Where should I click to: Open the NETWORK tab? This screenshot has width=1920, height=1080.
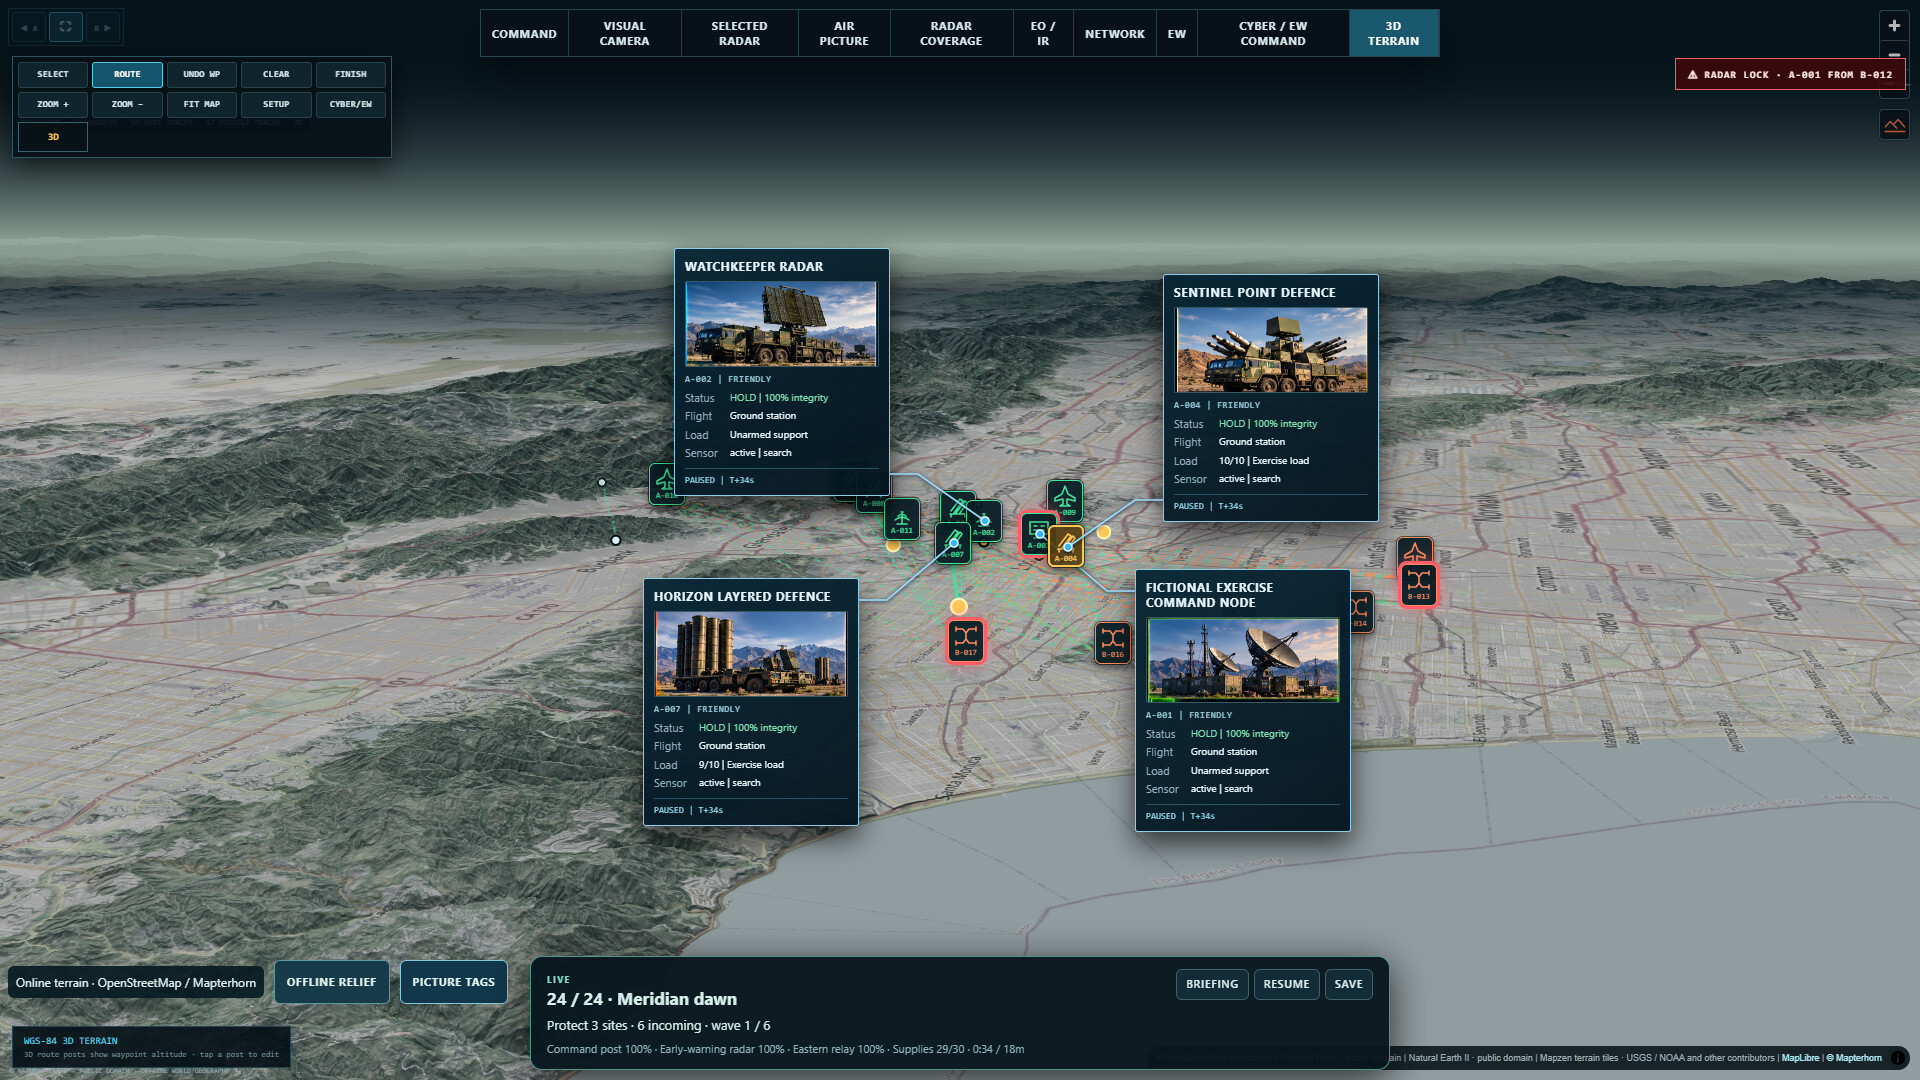click(x=1114, y=34)
